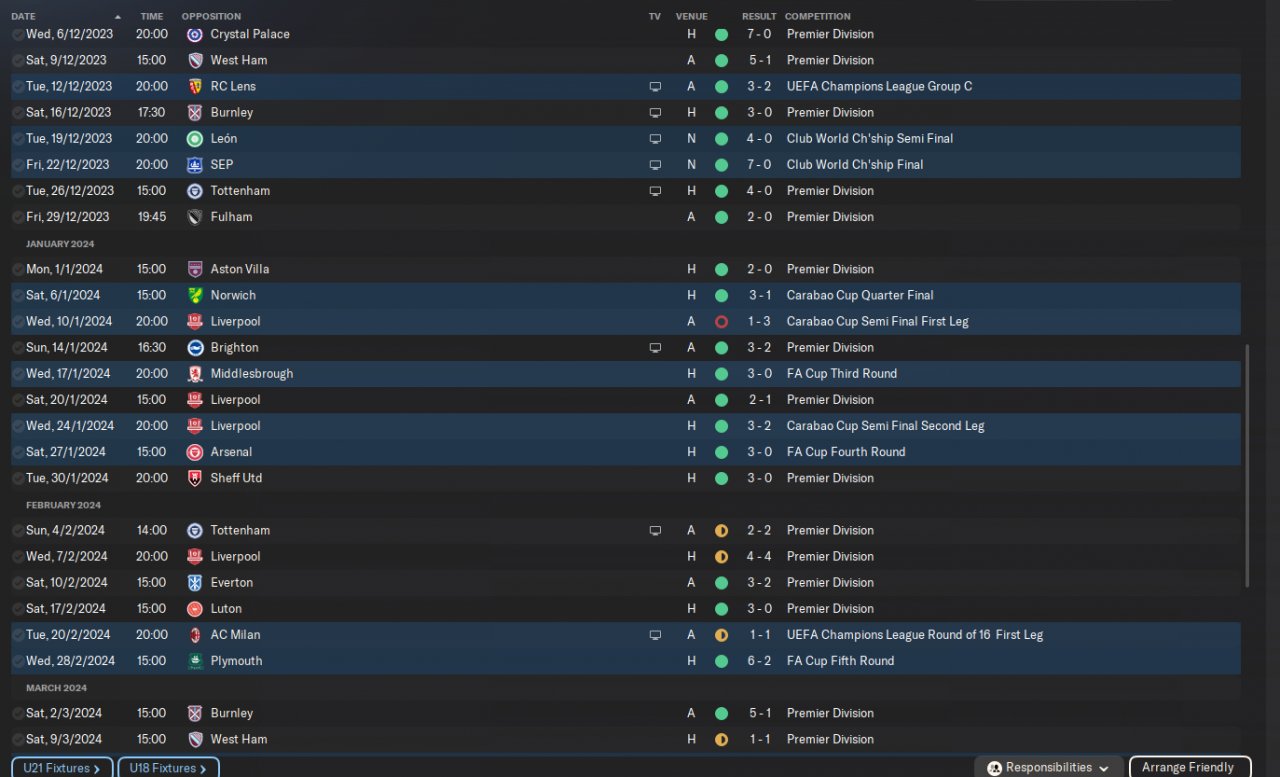
Task: Click the RC Lens club badge
Action: click(x=195, y=86)
